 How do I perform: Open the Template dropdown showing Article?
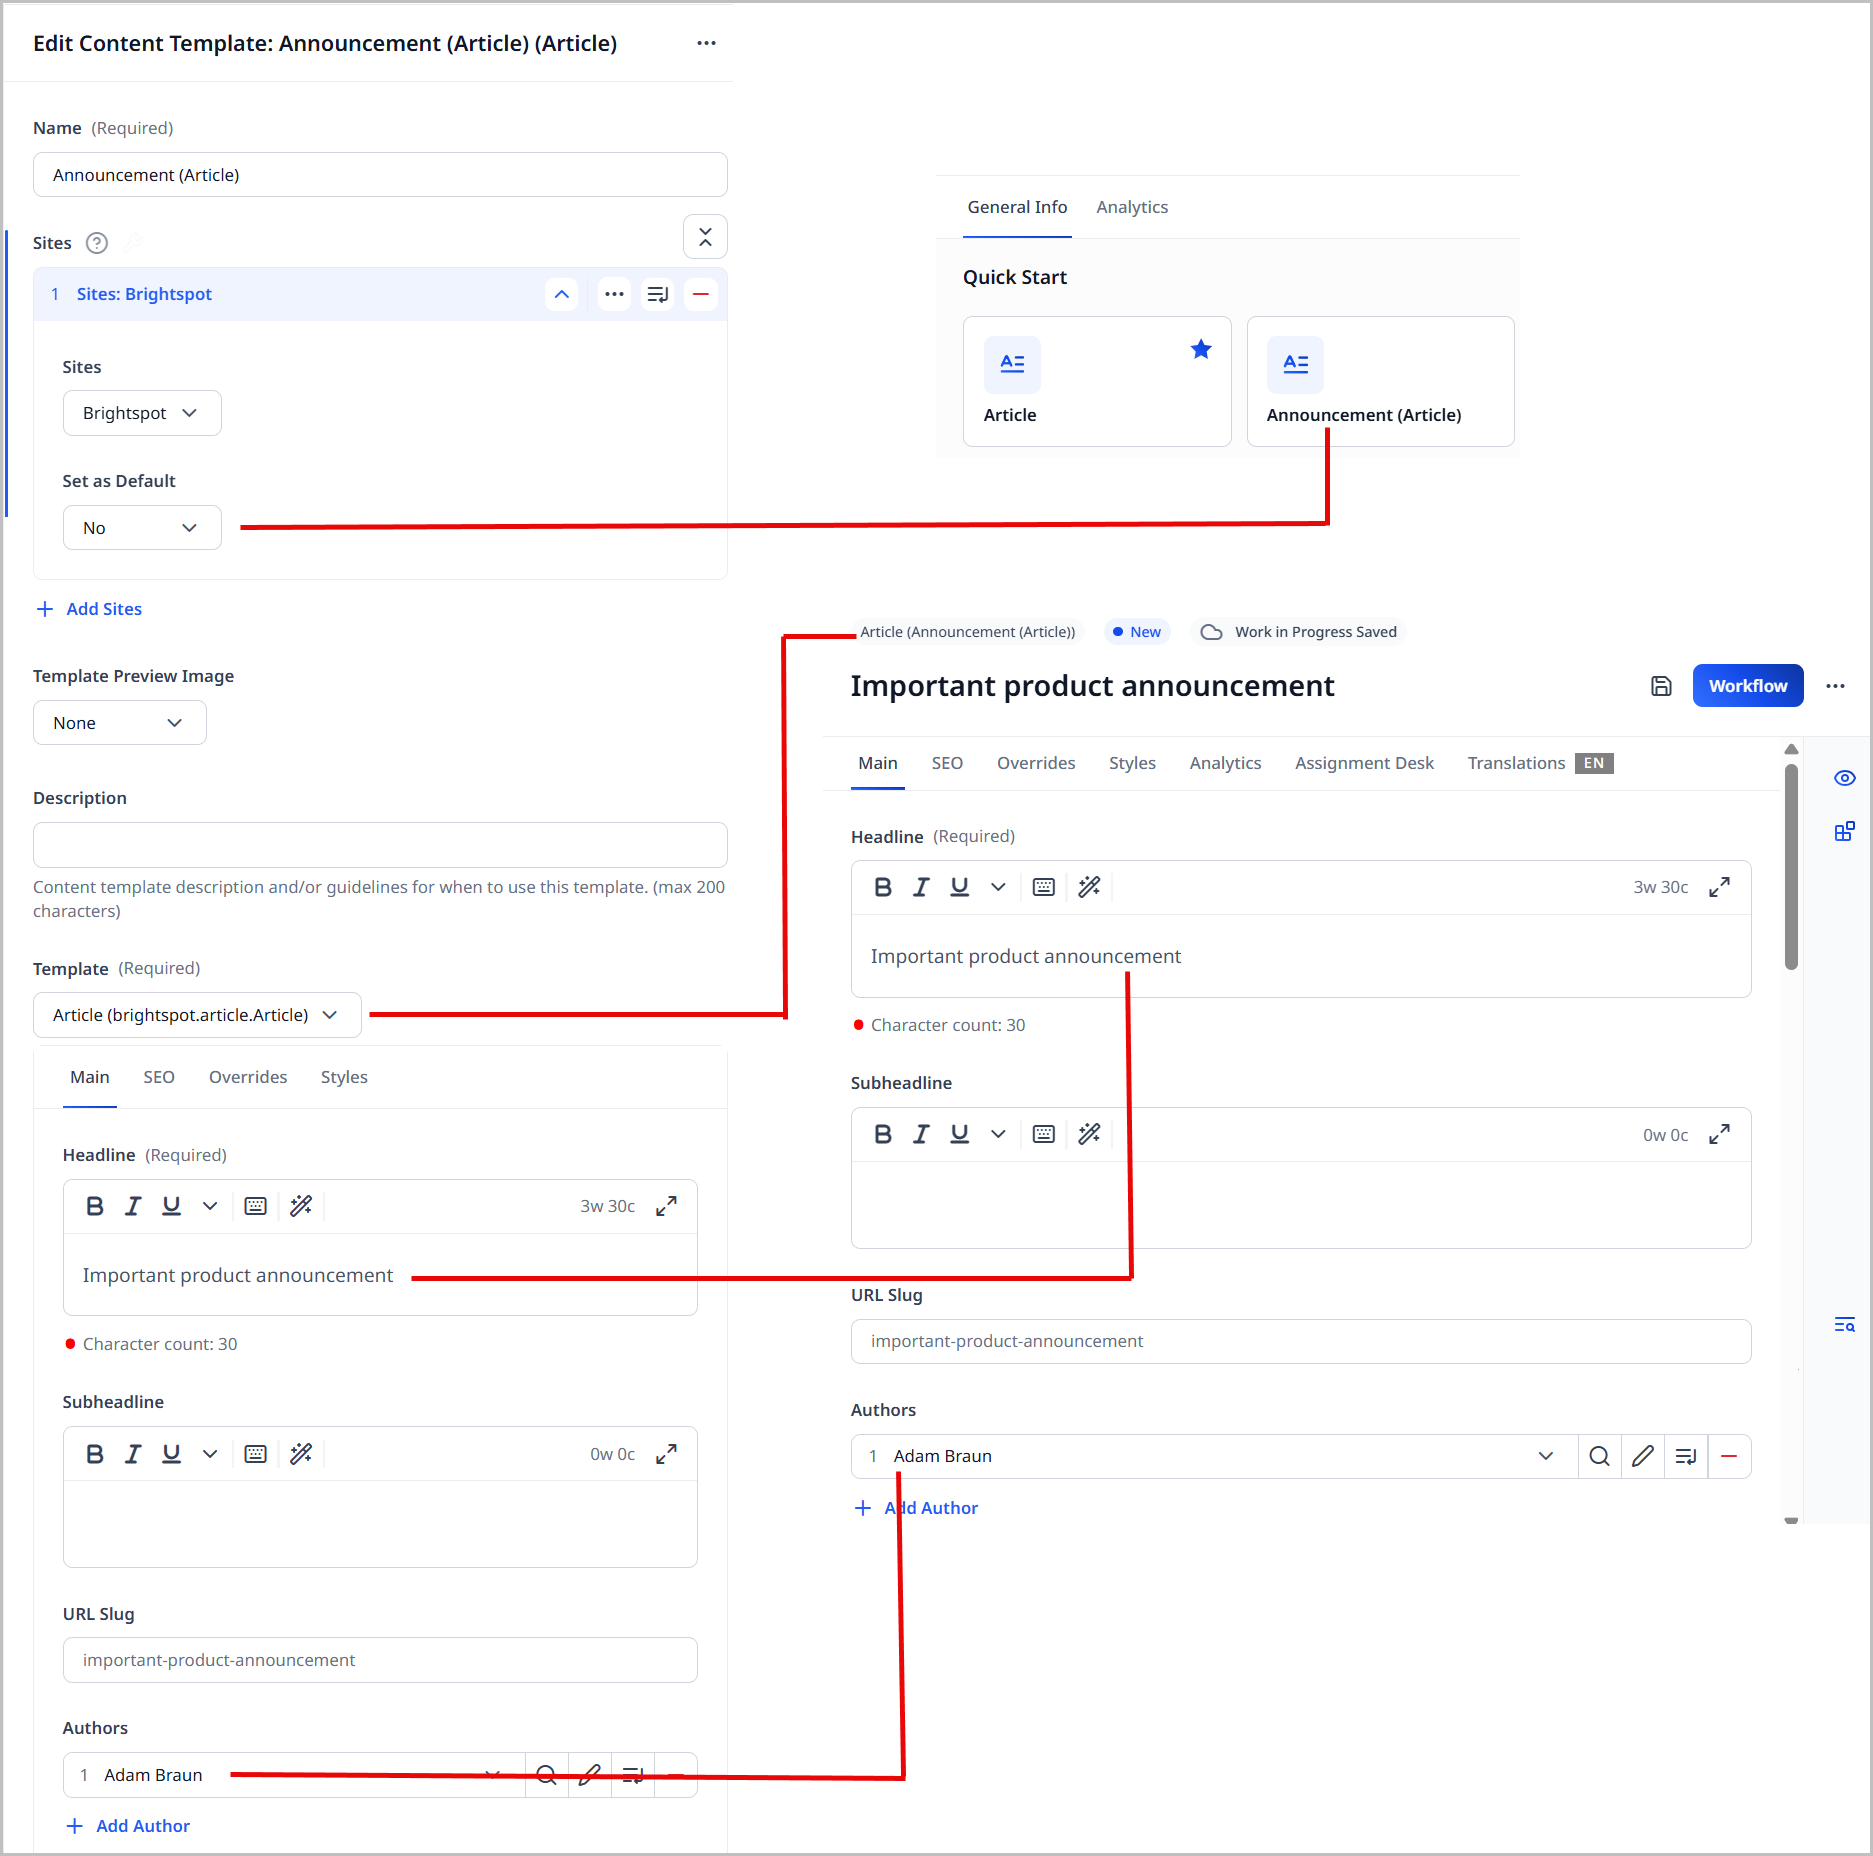(x=196, y=1015)
